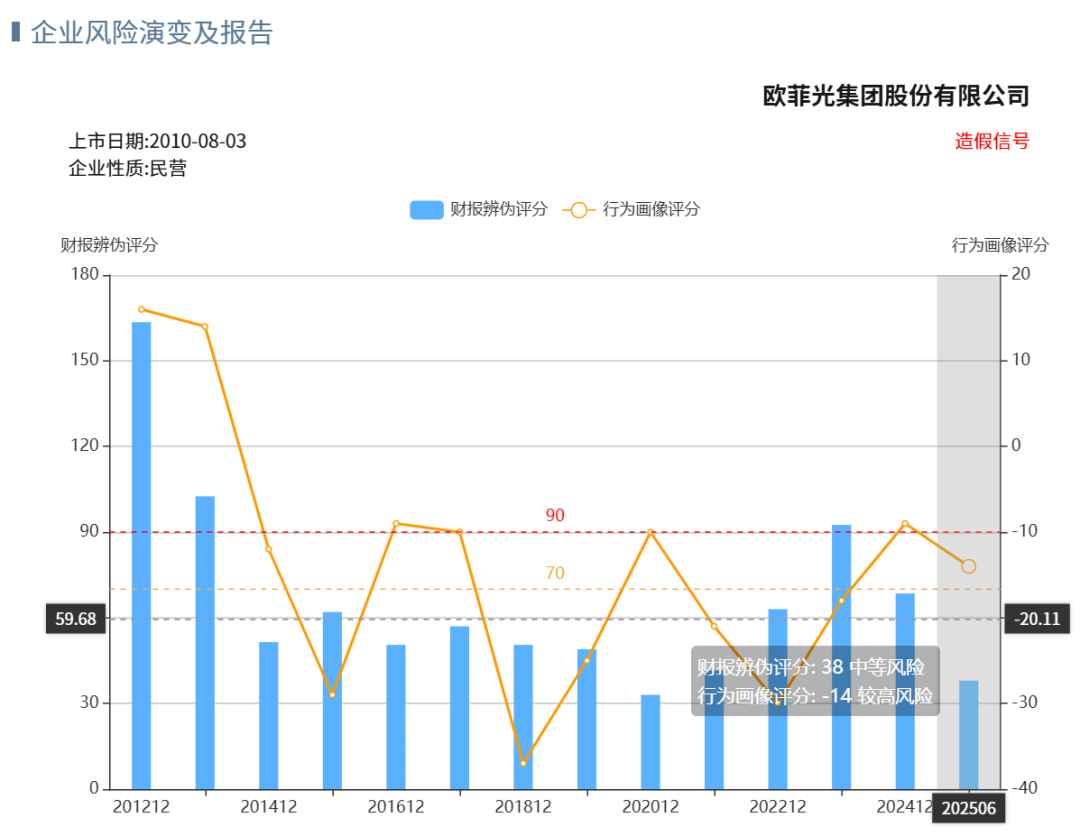
Task: Click the 202012 x-axis label
Action: pyautogui.click(x=651, y=807)
